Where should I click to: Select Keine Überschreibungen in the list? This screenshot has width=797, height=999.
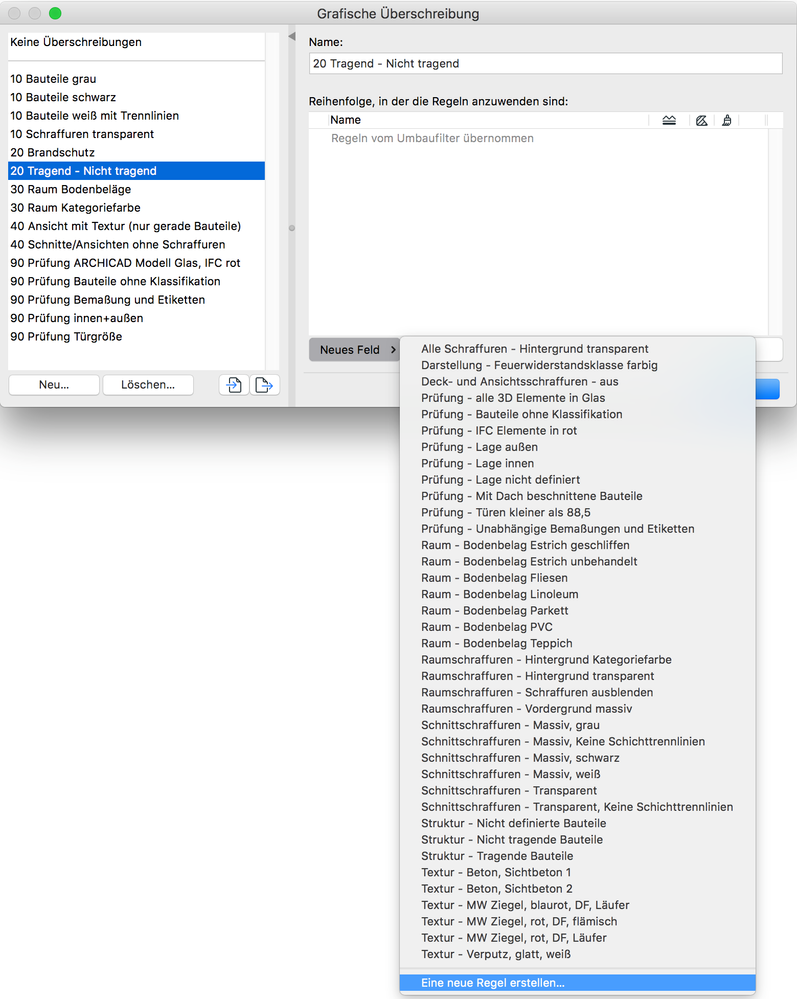(x=136, y=42)
